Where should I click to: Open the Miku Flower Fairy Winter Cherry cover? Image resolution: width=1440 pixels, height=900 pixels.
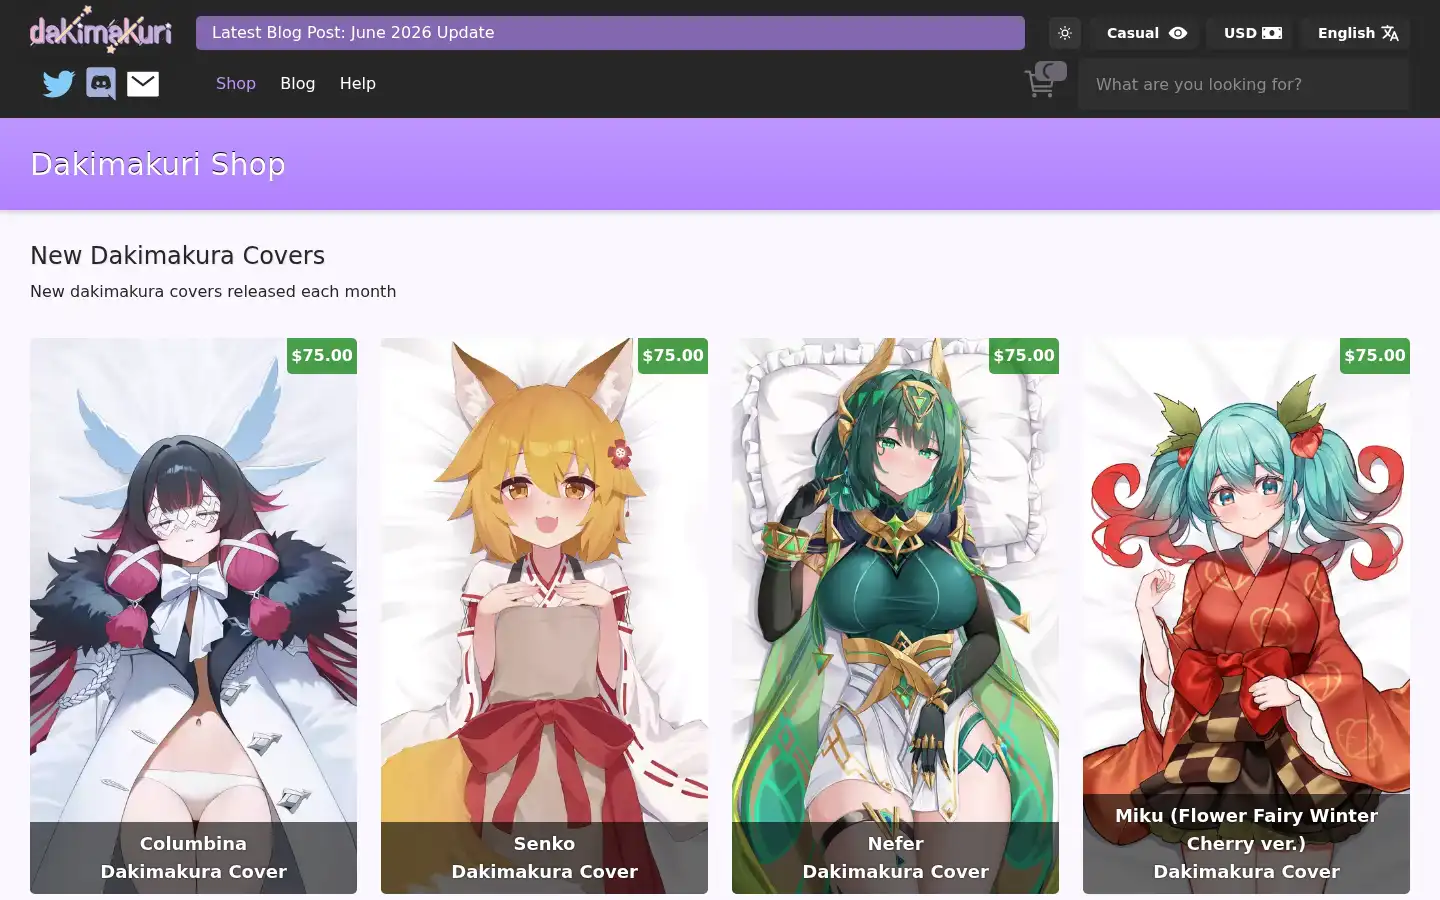(x=1246, y=616)
